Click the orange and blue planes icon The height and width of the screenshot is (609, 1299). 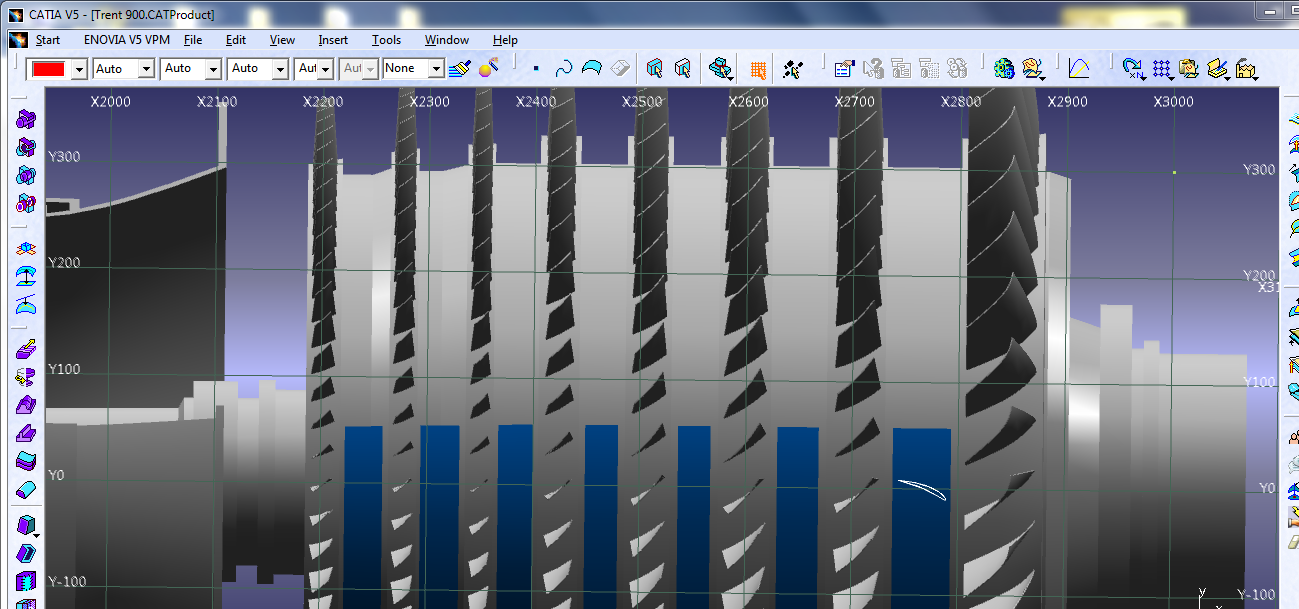click(26, 247)
